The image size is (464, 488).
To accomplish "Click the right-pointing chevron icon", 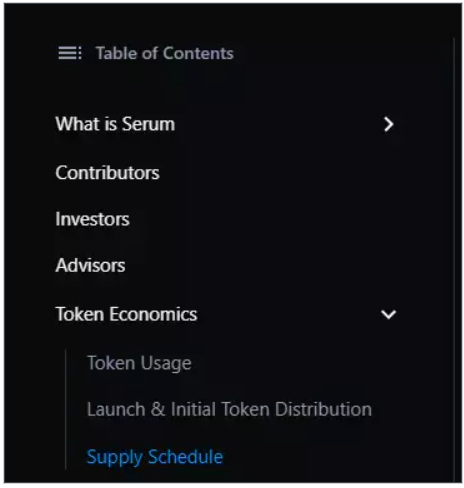I will coord(388,124).
